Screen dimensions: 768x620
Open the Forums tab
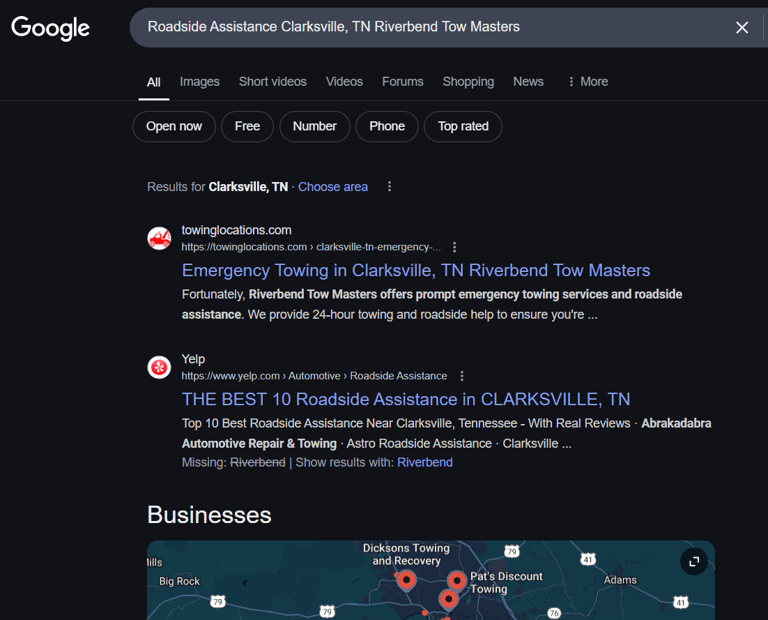tap(403, 81)
